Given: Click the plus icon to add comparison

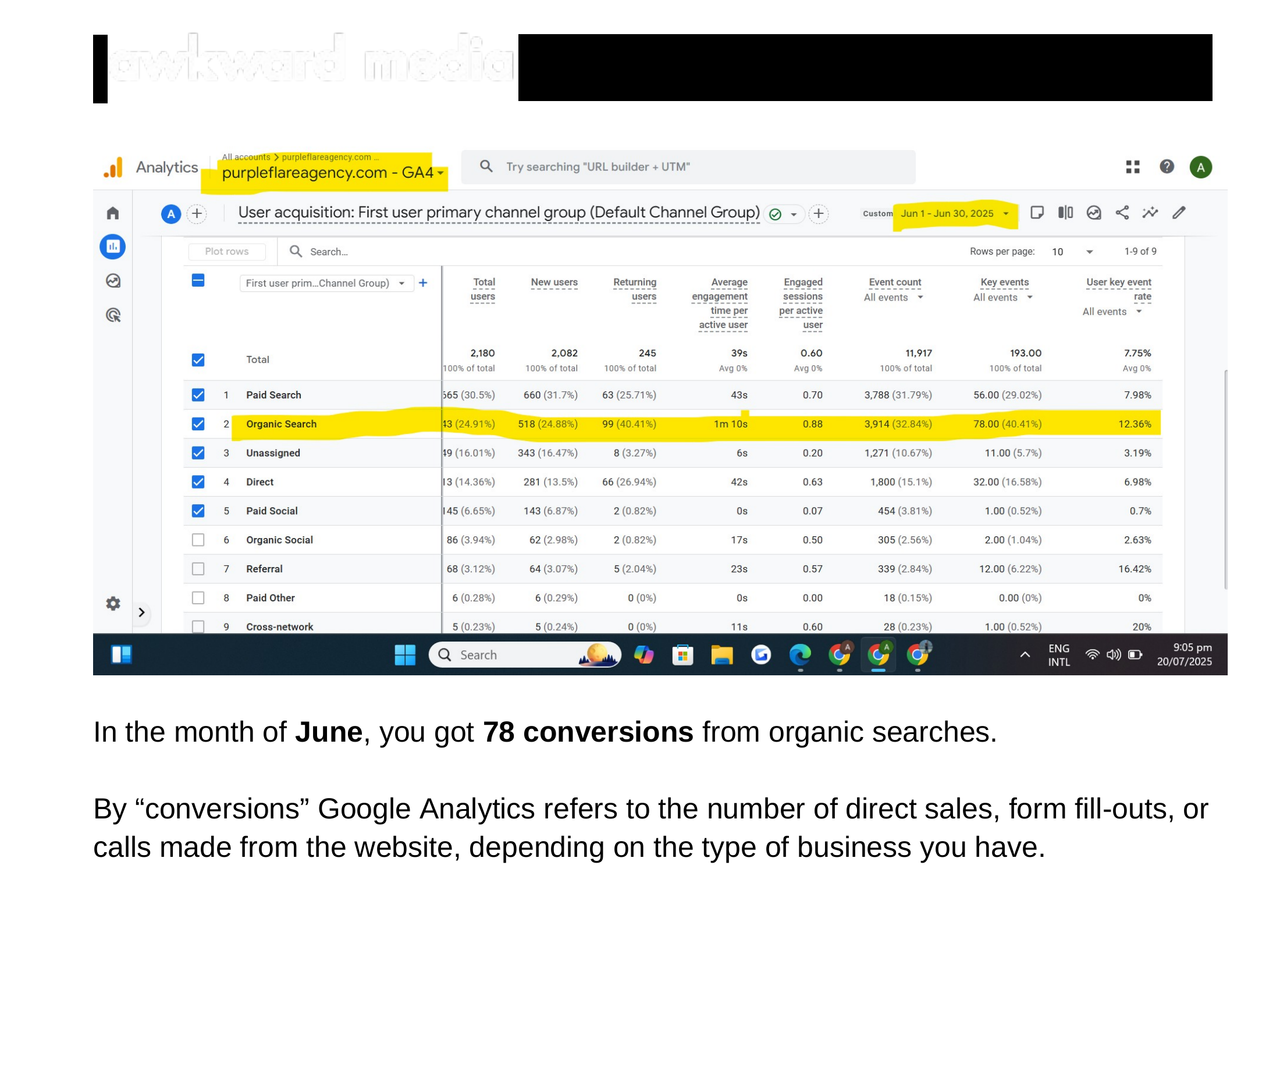Looking at the screenshot, I should 197,213.
